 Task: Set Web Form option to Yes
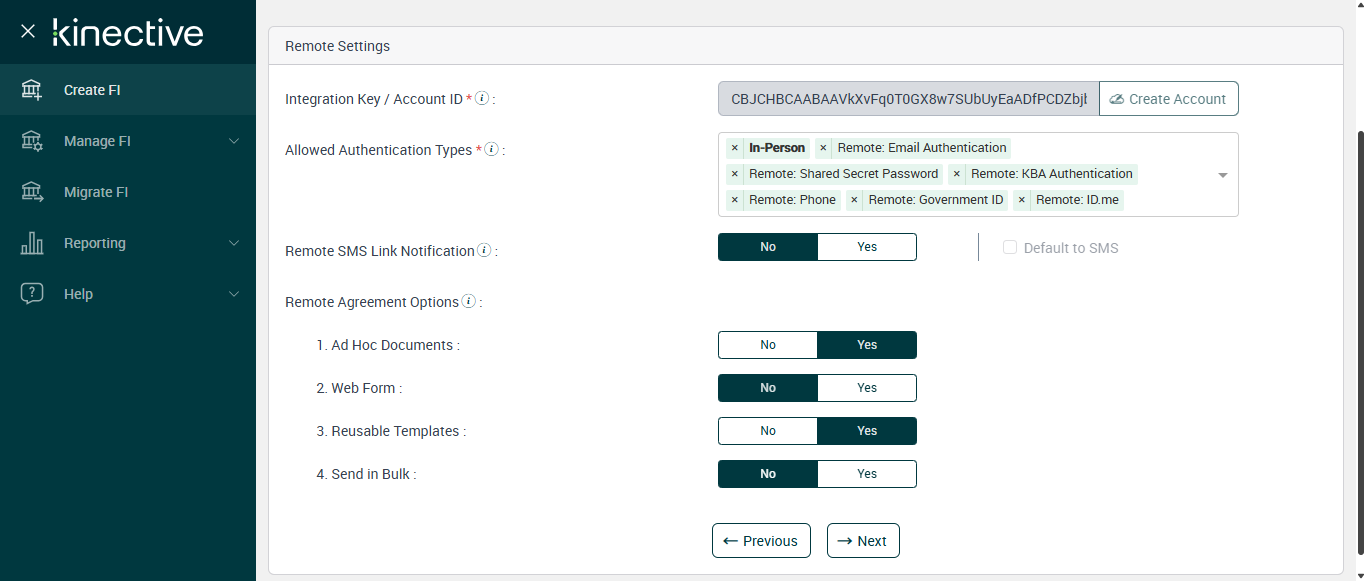pyautogui.click(x=866, y=388)
